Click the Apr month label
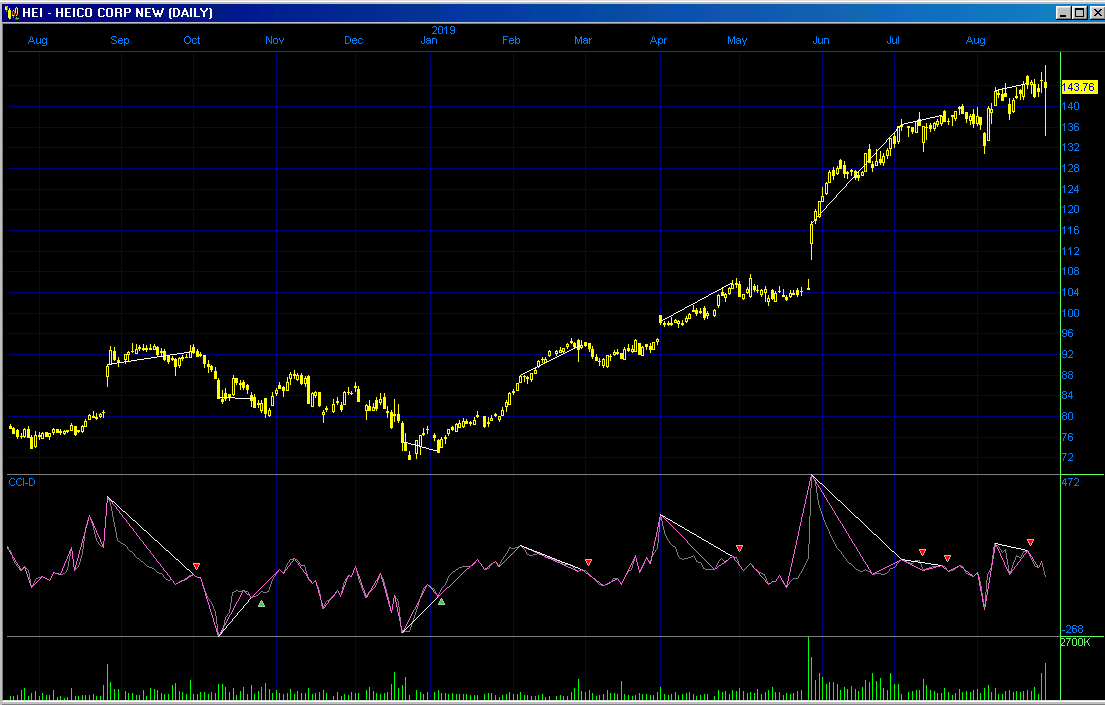Image resolution: width=1105 pixels, height=705 pixels. coord(658,40)
